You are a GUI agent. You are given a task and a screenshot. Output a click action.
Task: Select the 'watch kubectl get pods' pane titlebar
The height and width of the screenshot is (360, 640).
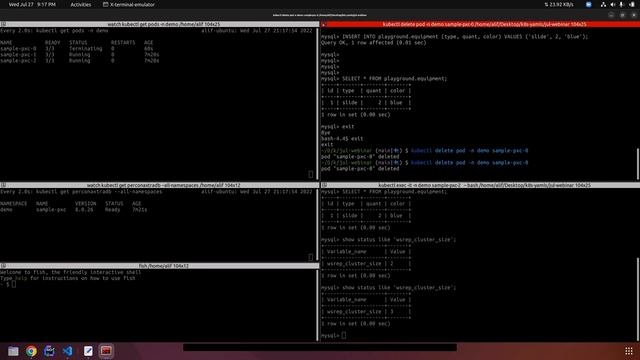pyautogui.click(x=160, y=24)
